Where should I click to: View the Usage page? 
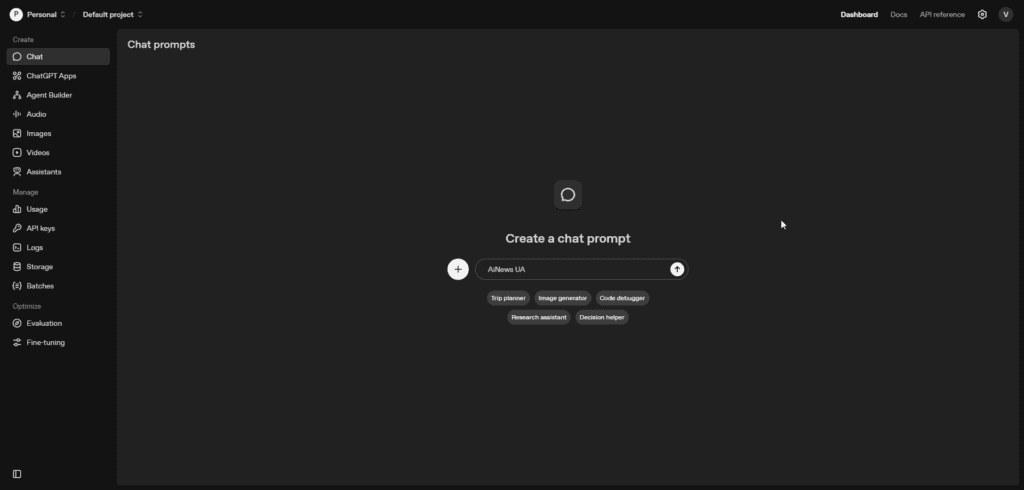(x=37, y=209)
